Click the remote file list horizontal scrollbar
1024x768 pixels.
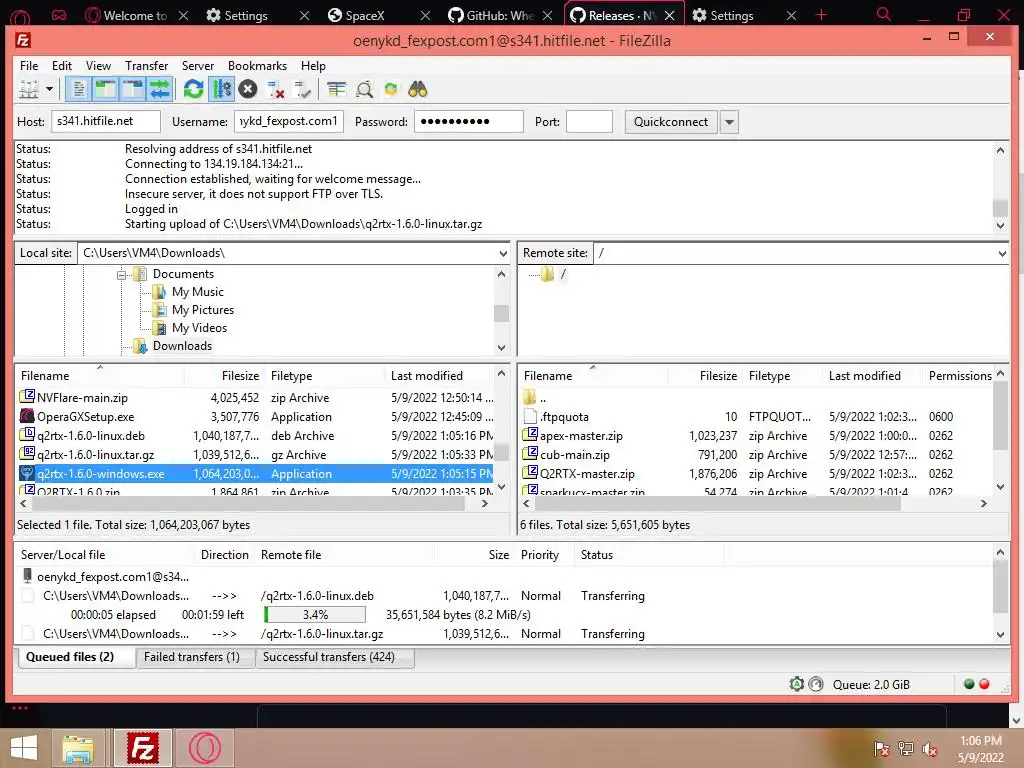pyautogui.click(x=718, y=504)
